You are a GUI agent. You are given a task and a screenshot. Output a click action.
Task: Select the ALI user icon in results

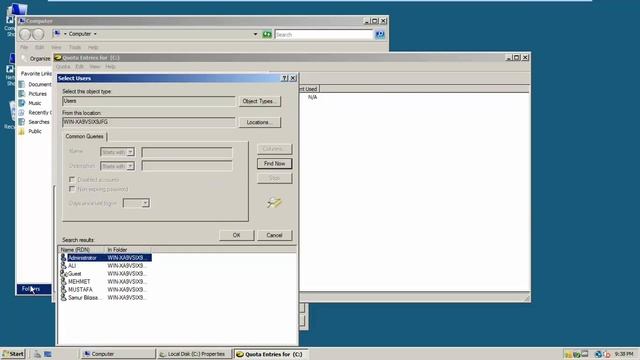point(63,266)
